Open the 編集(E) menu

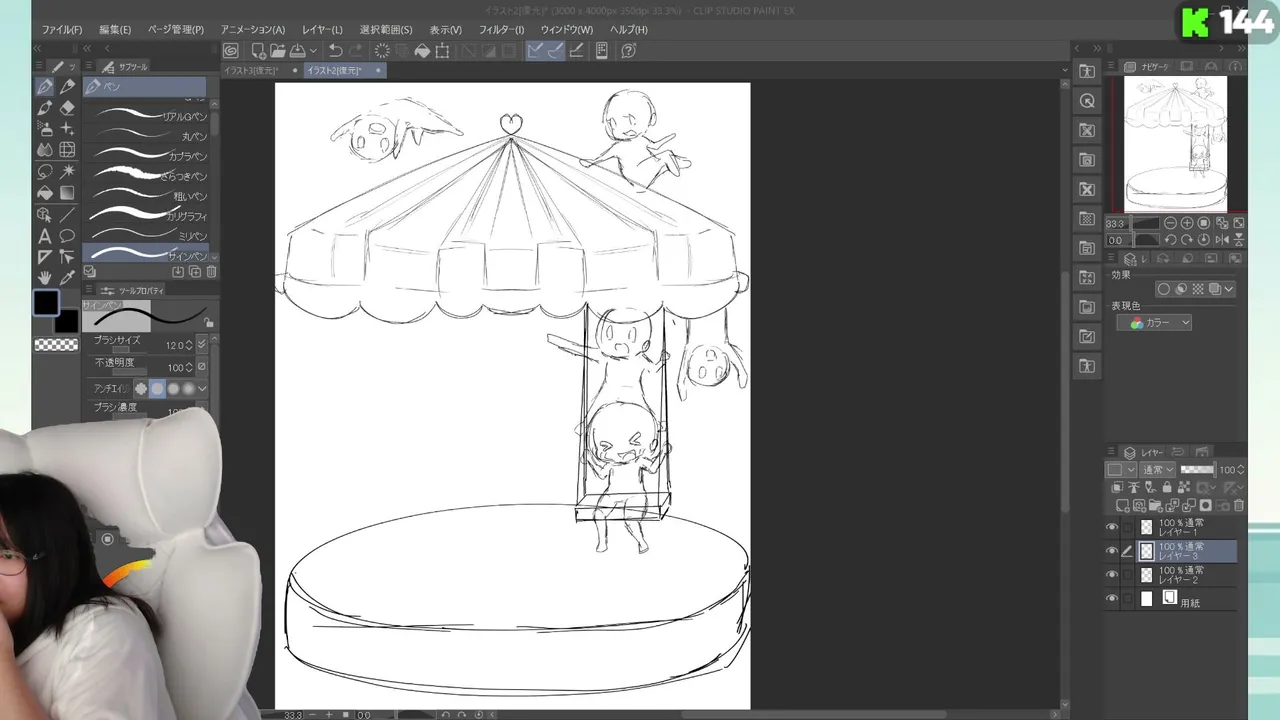pyautogui.click(x=115, y=30)
